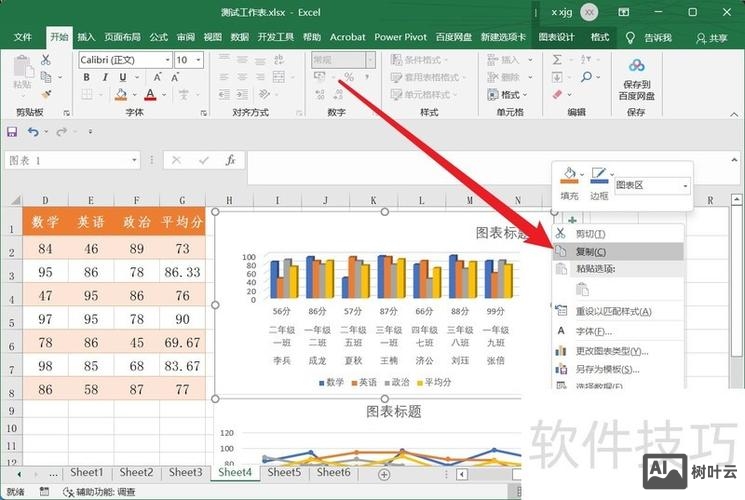The width and height of the screenshot is (745, 500).
Task: Switch to the Insert ribbon tab
Action: pos(86,37)
